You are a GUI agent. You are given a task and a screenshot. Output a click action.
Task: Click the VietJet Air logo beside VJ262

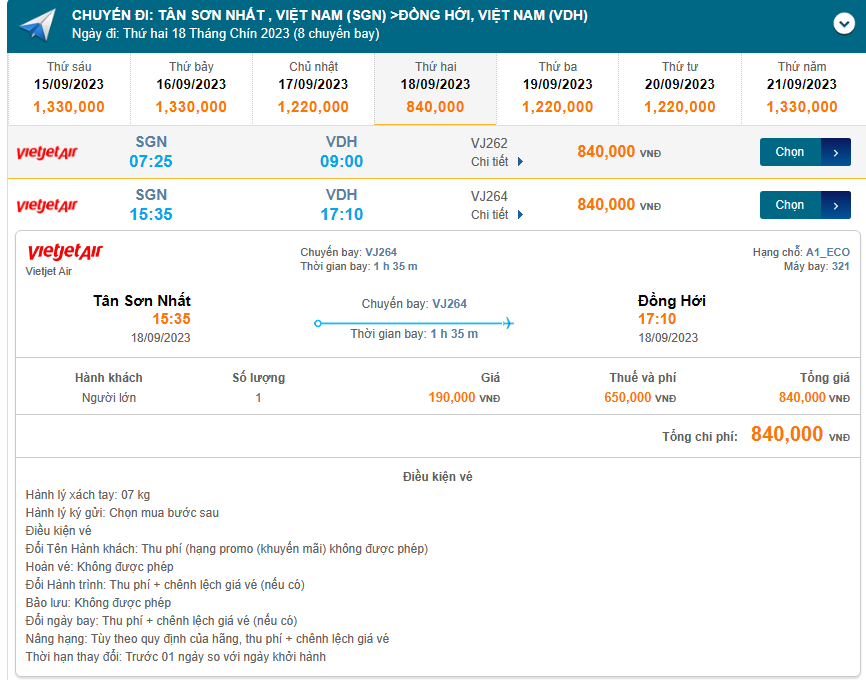pos(46,153)
